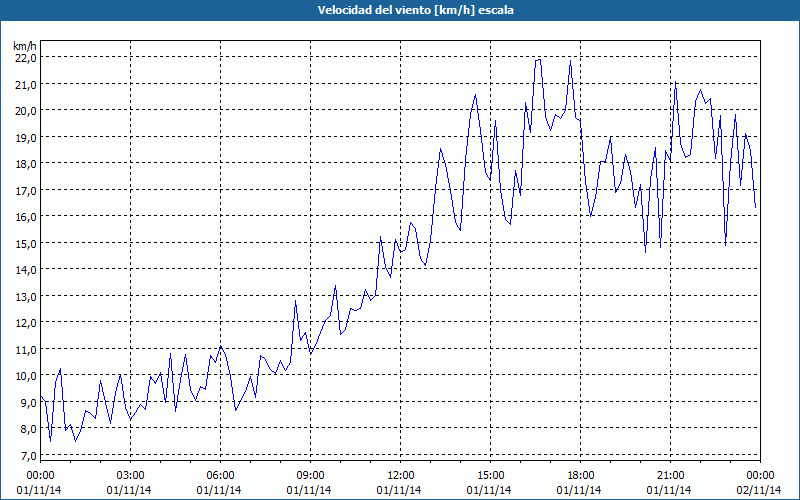Click the 02/11/14 date label
The height and width of the screenshot is (500, 800).
759,490
